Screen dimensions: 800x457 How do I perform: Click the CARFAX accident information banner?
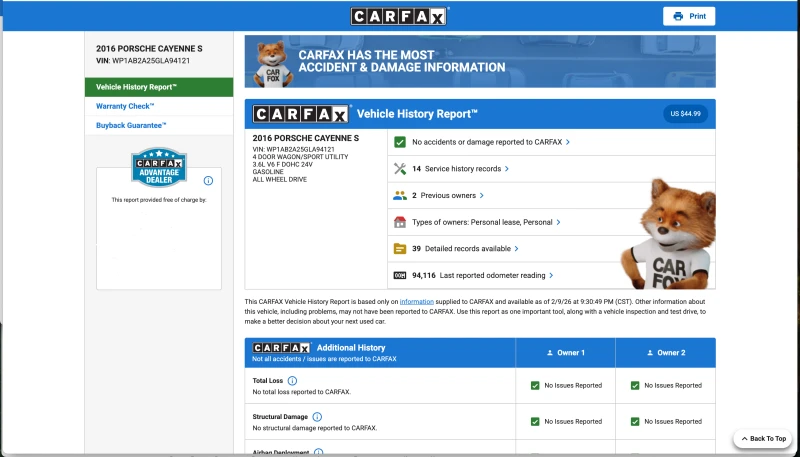(480, 61)
